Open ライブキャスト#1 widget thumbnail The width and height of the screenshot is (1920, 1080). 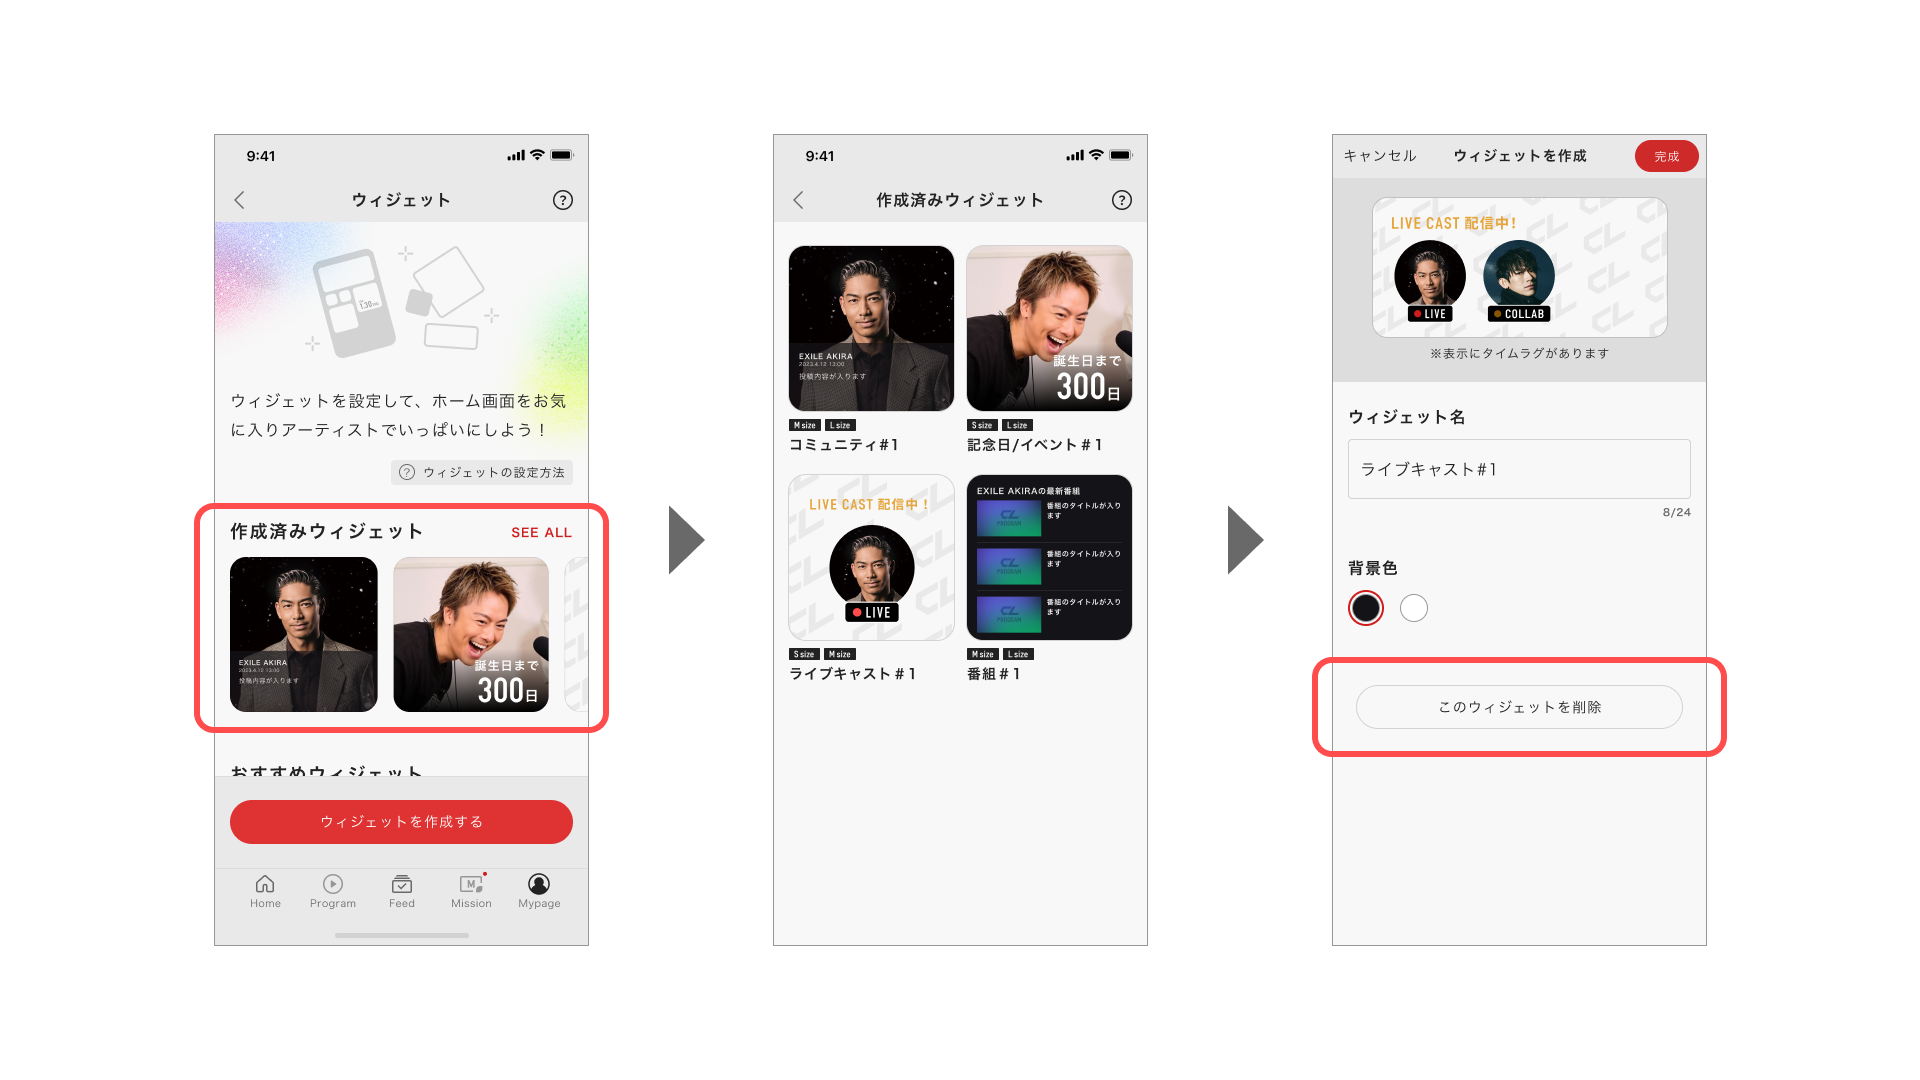tap(871, 557)
